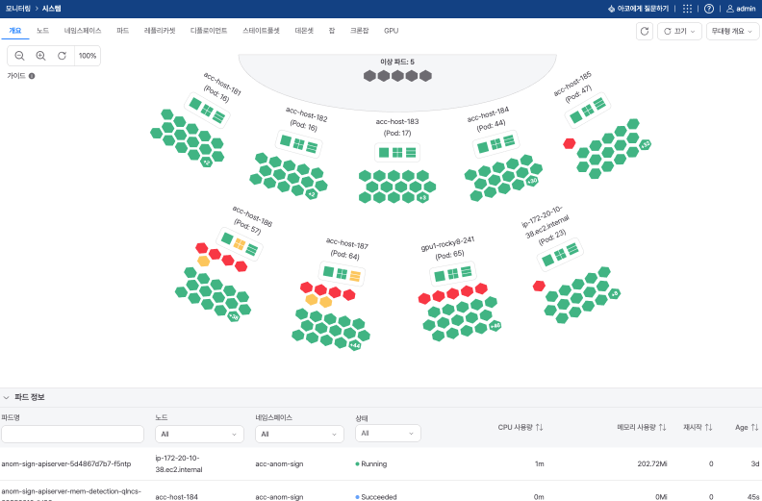Viewport: 762px width, 501px height.
Task: Click into the 파드명 search field
Action: pos(72,434)
